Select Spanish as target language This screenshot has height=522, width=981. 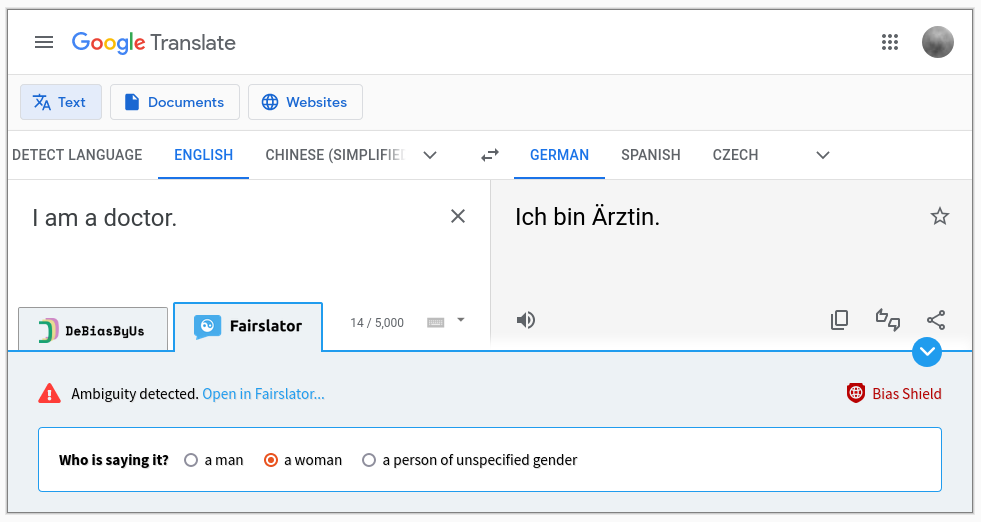651,155
